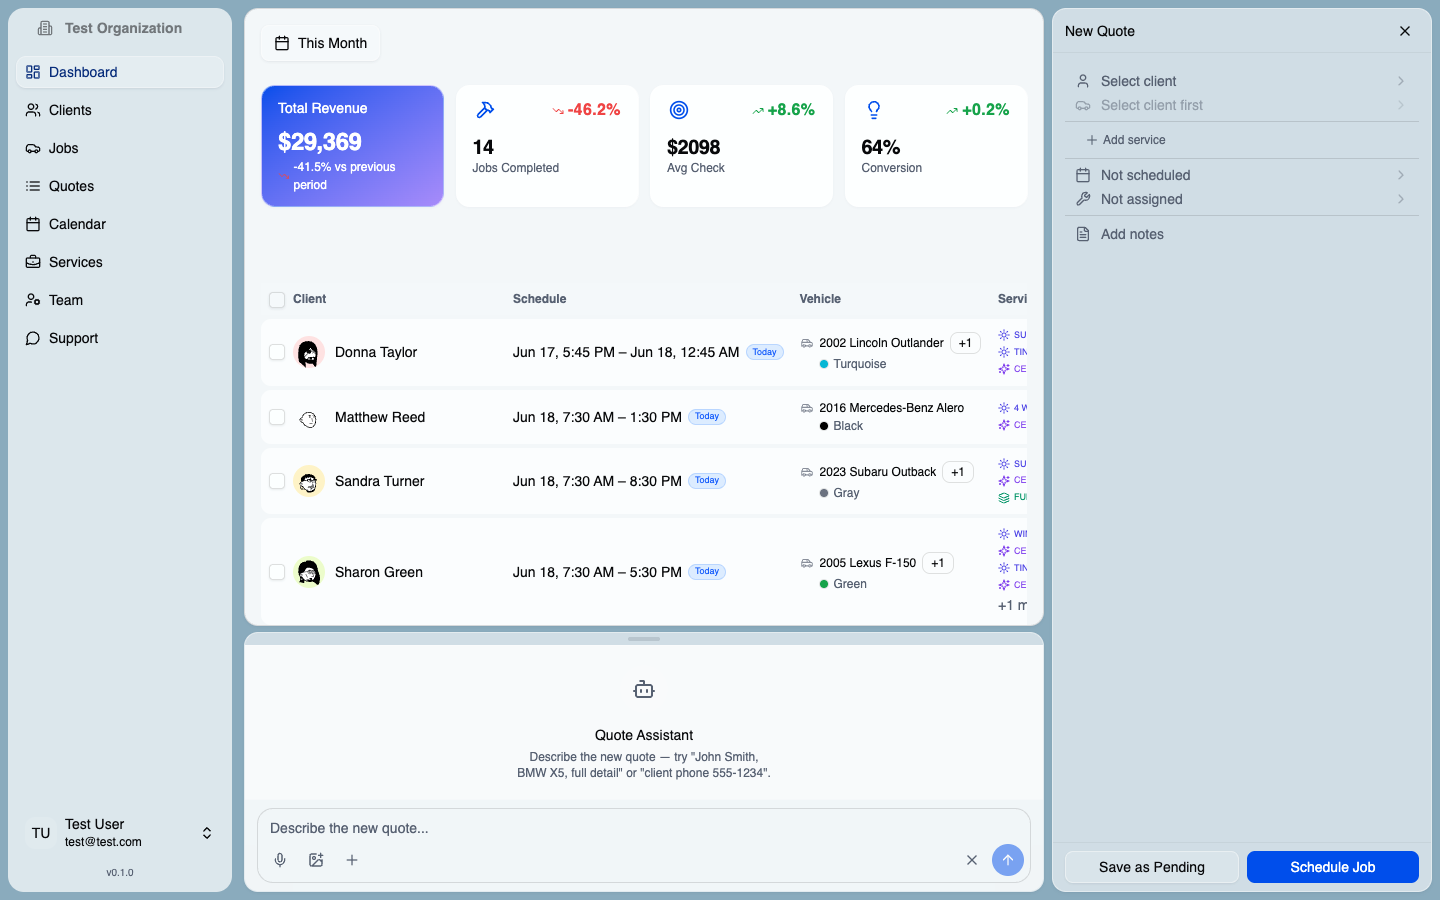Click the car icon next to 2016 Mercedes-Benz Alero
This screenshot has height=900, width=1440.
807,408
